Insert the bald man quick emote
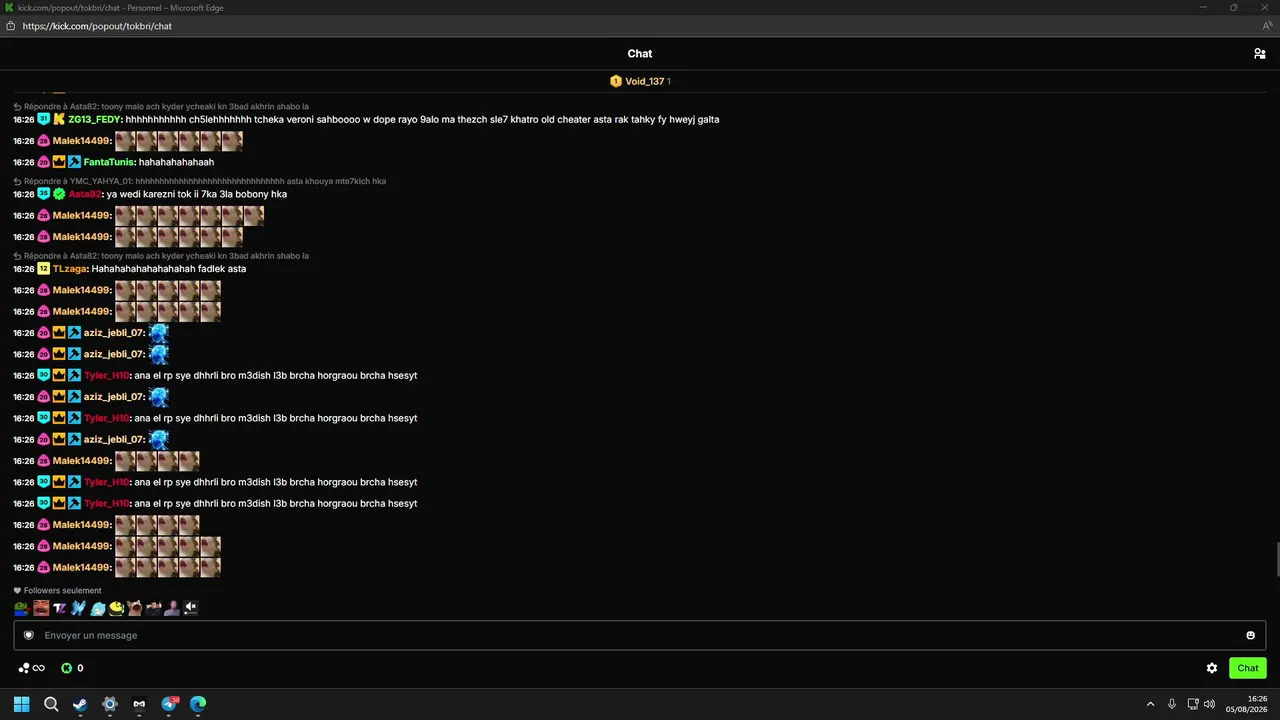Screen dimensions: 1280x720 (172, 608)
